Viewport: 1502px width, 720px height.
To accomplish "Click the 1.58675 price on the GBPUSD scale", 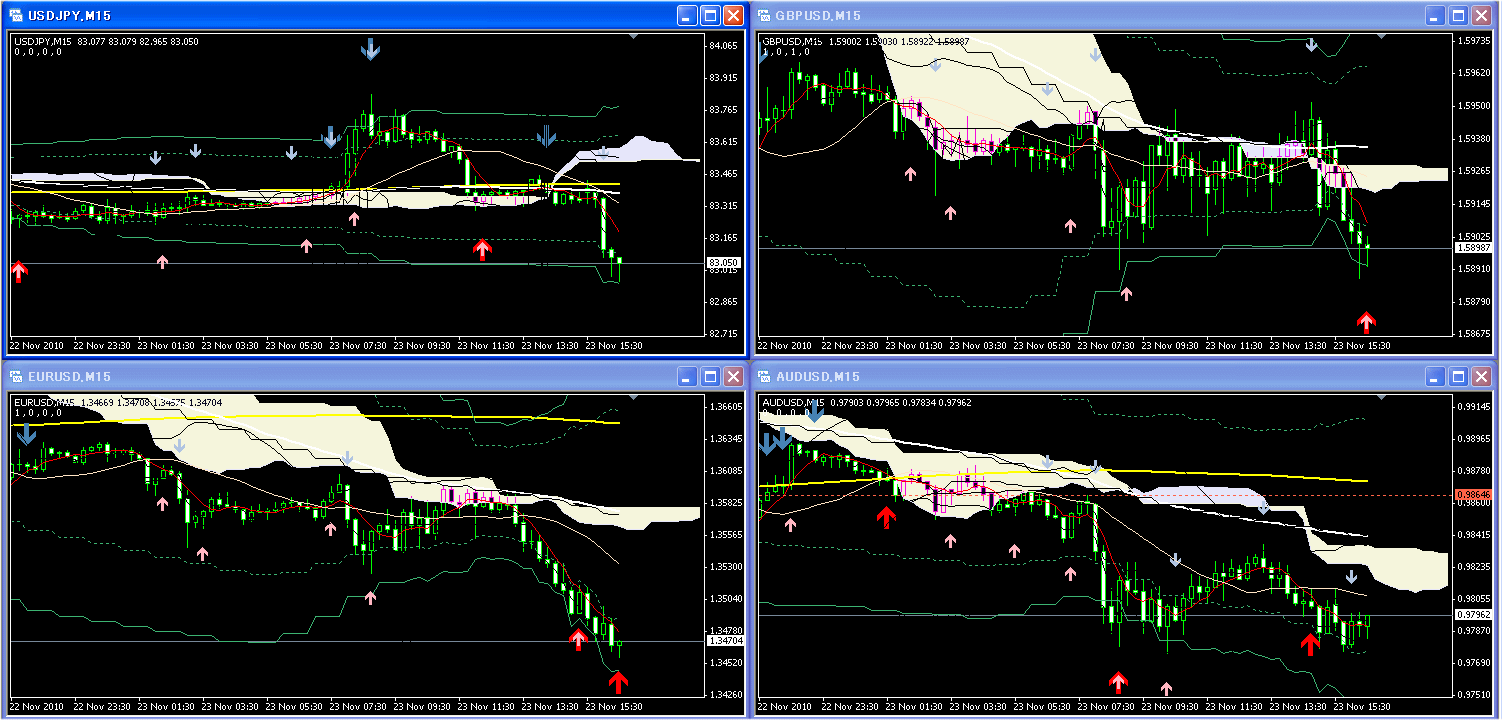I will point(1475,334).
